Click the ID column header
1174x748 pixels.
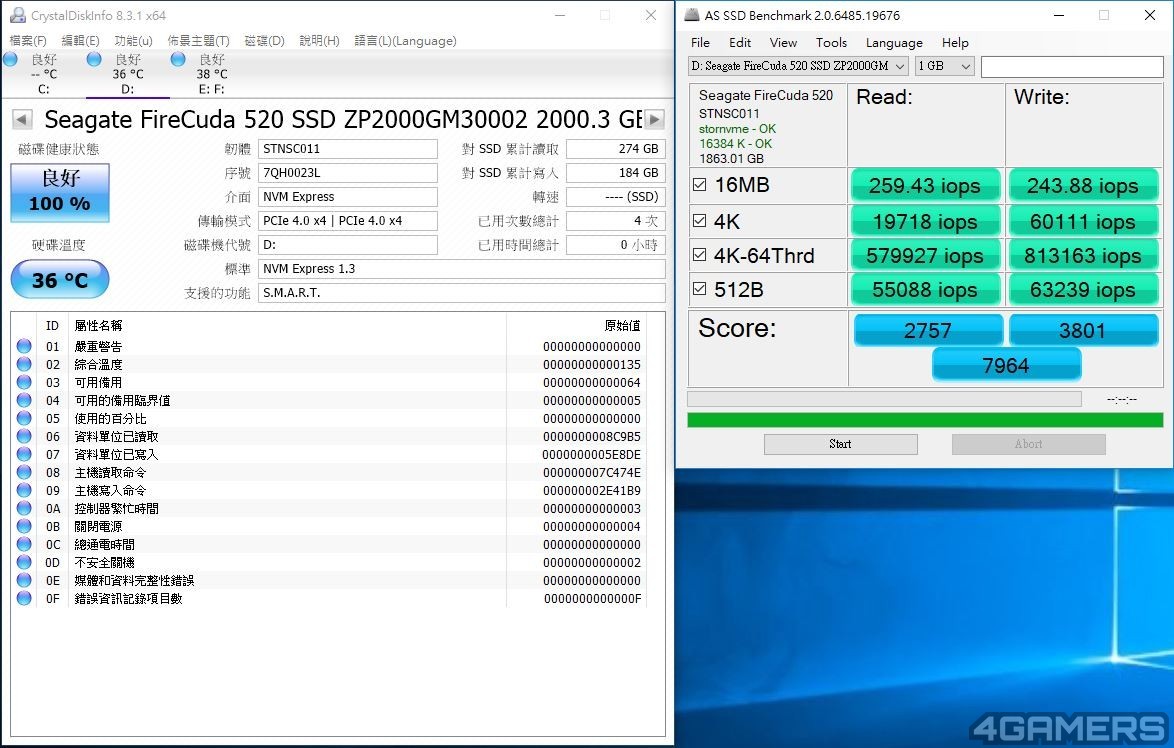tap(52, 326)
